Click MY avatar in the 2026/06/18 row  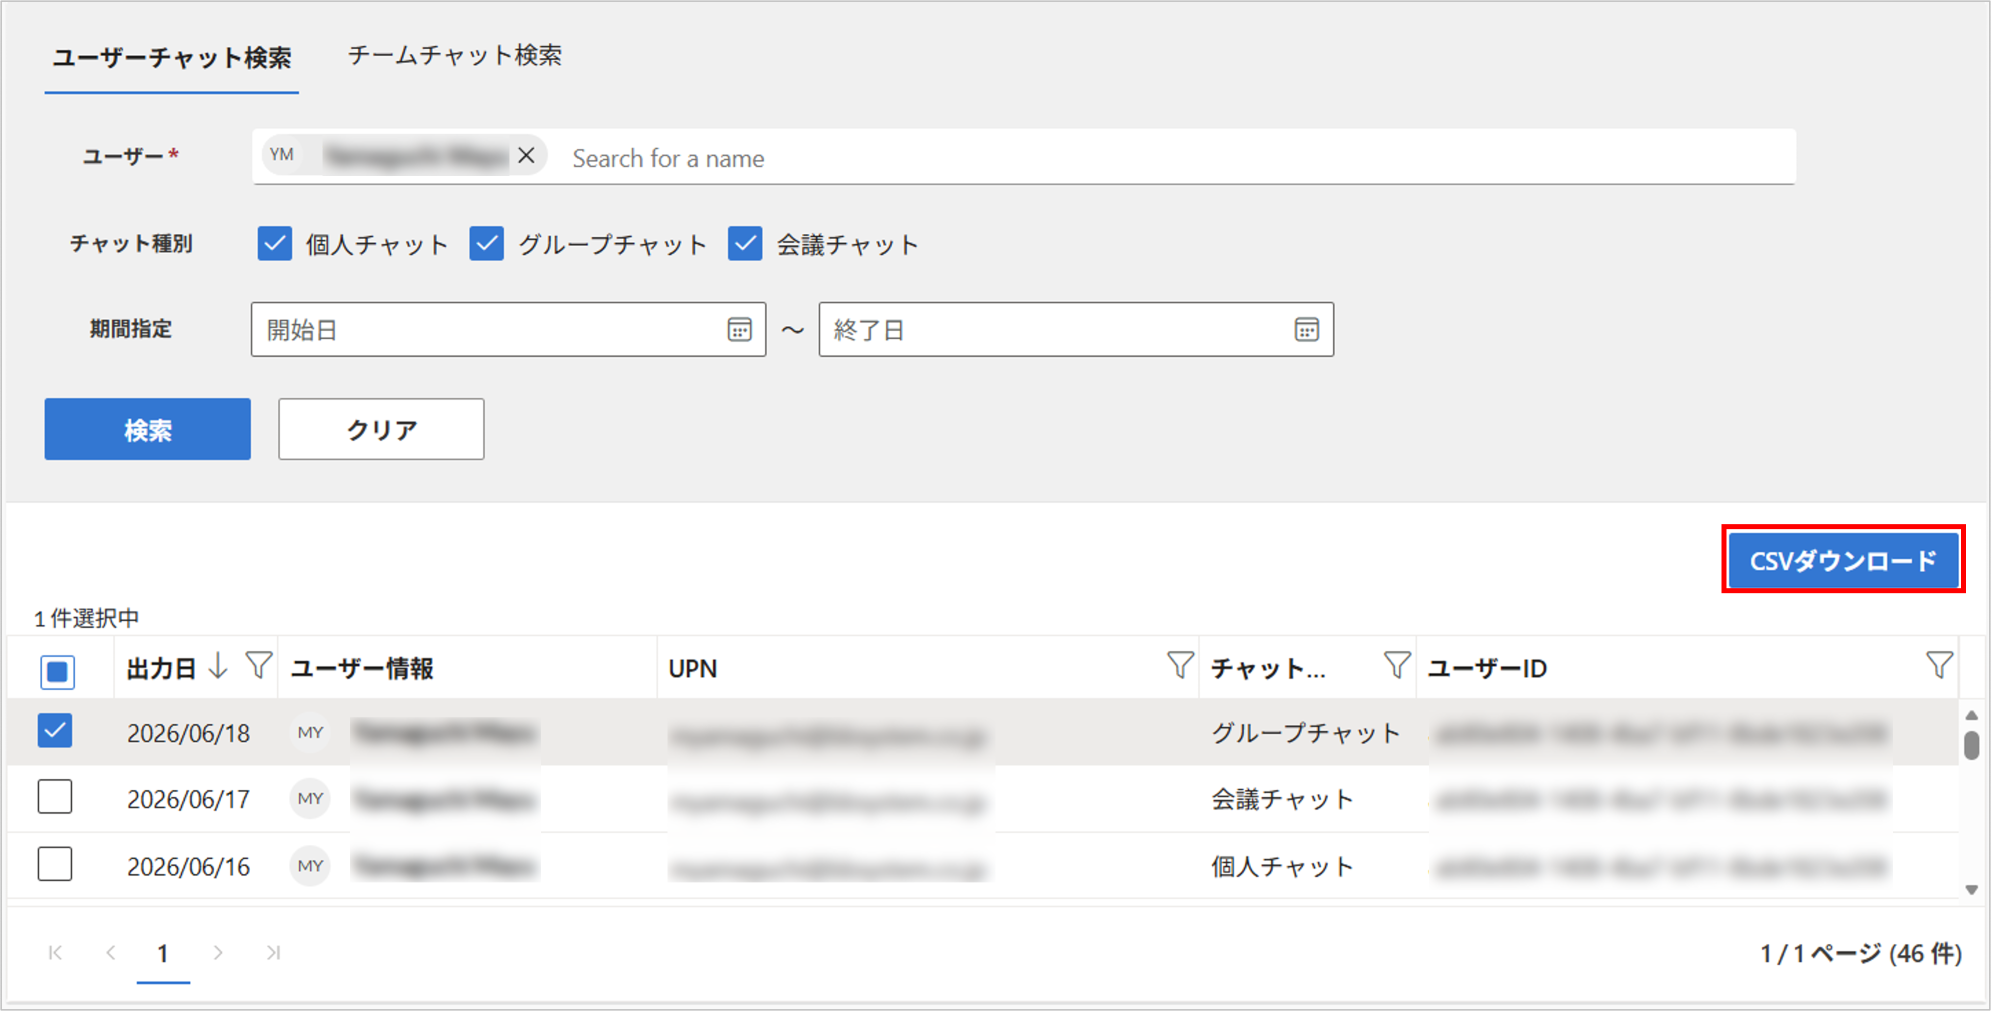tap(310, 733)
